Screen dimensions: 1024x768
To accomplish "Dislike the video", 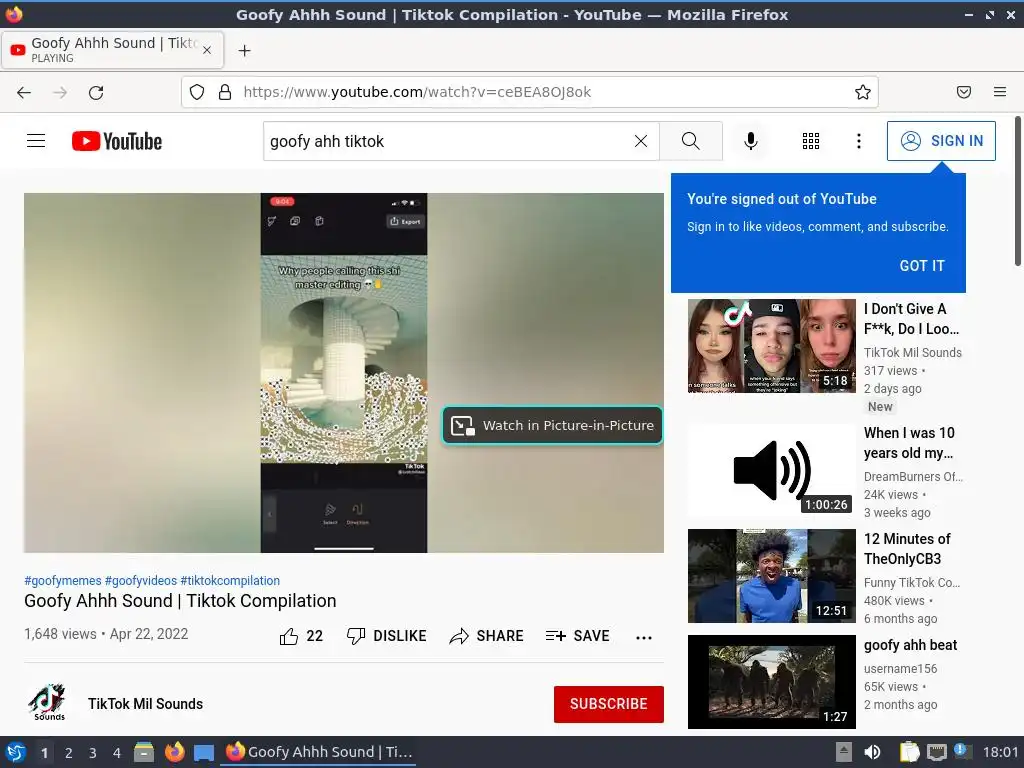I will click(387, 636).
